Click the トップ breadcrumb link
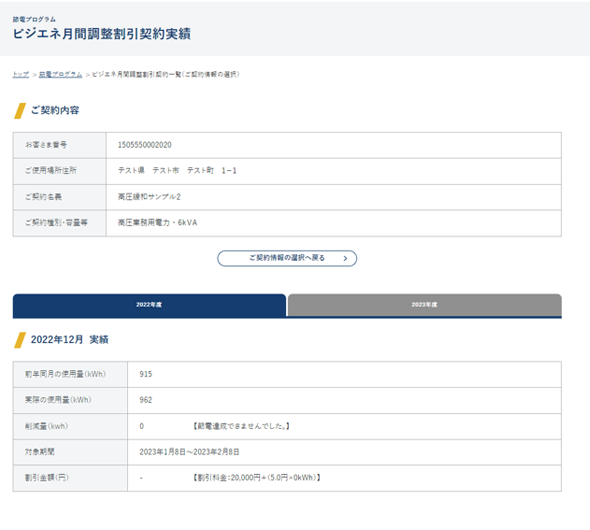 click(x=21, y=74)
